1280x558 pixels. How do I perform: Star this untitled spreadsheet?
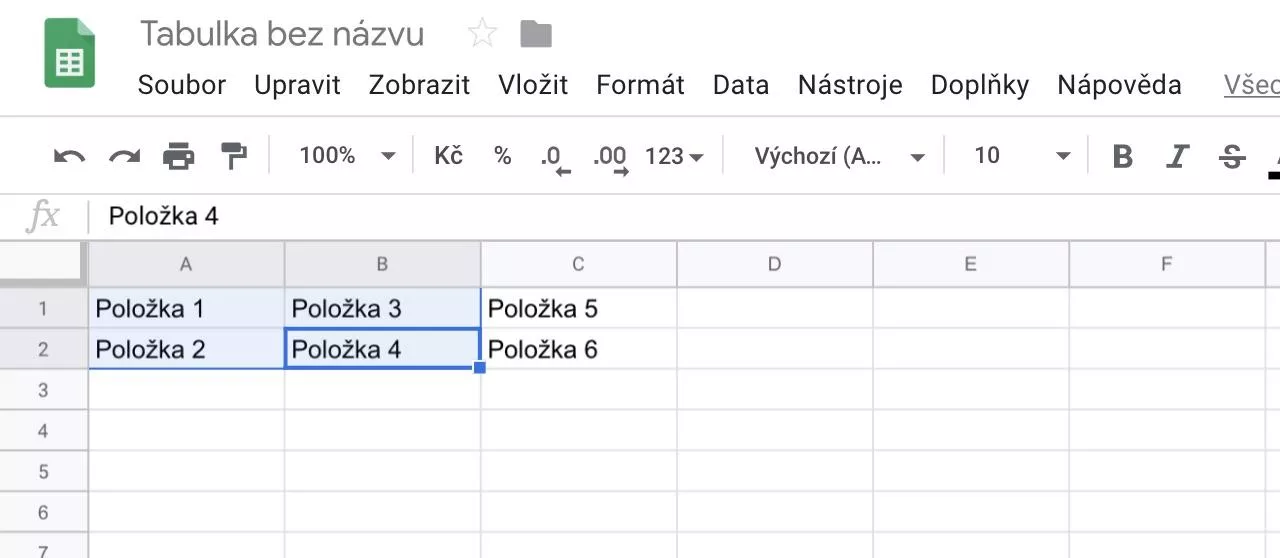(482, 34)
